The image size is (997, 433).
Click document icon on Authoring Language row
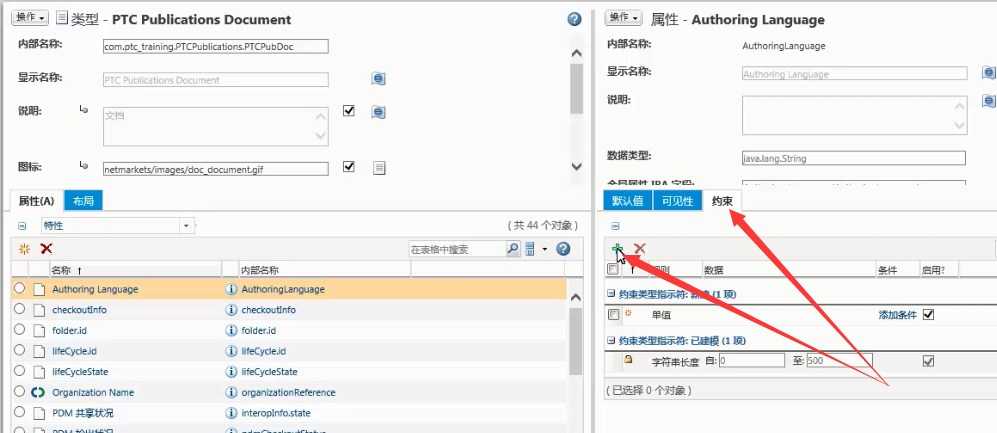[x=39, y=289]
